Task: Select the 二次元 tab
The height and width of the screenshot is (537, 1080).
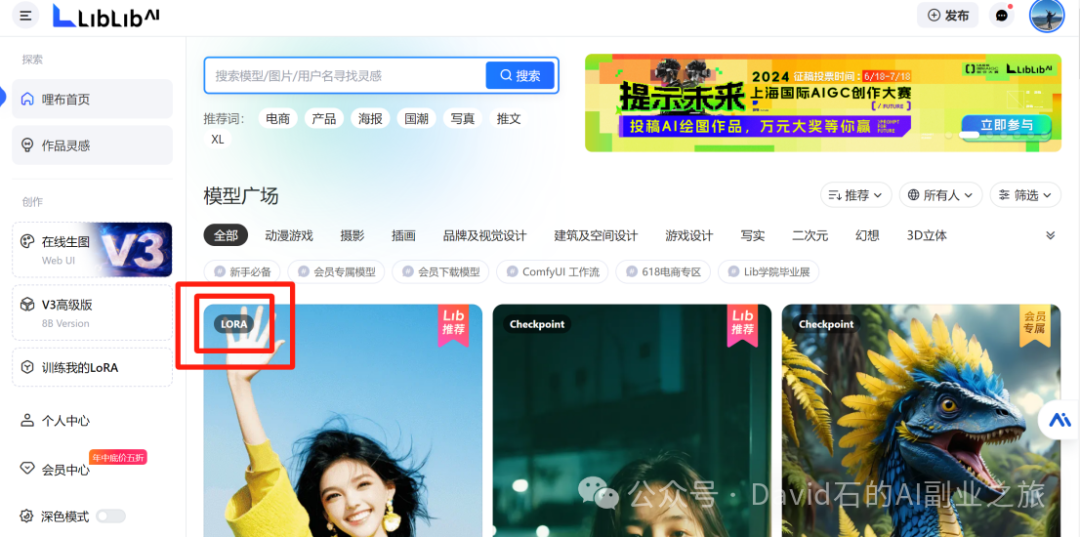Action: [809, 235]
